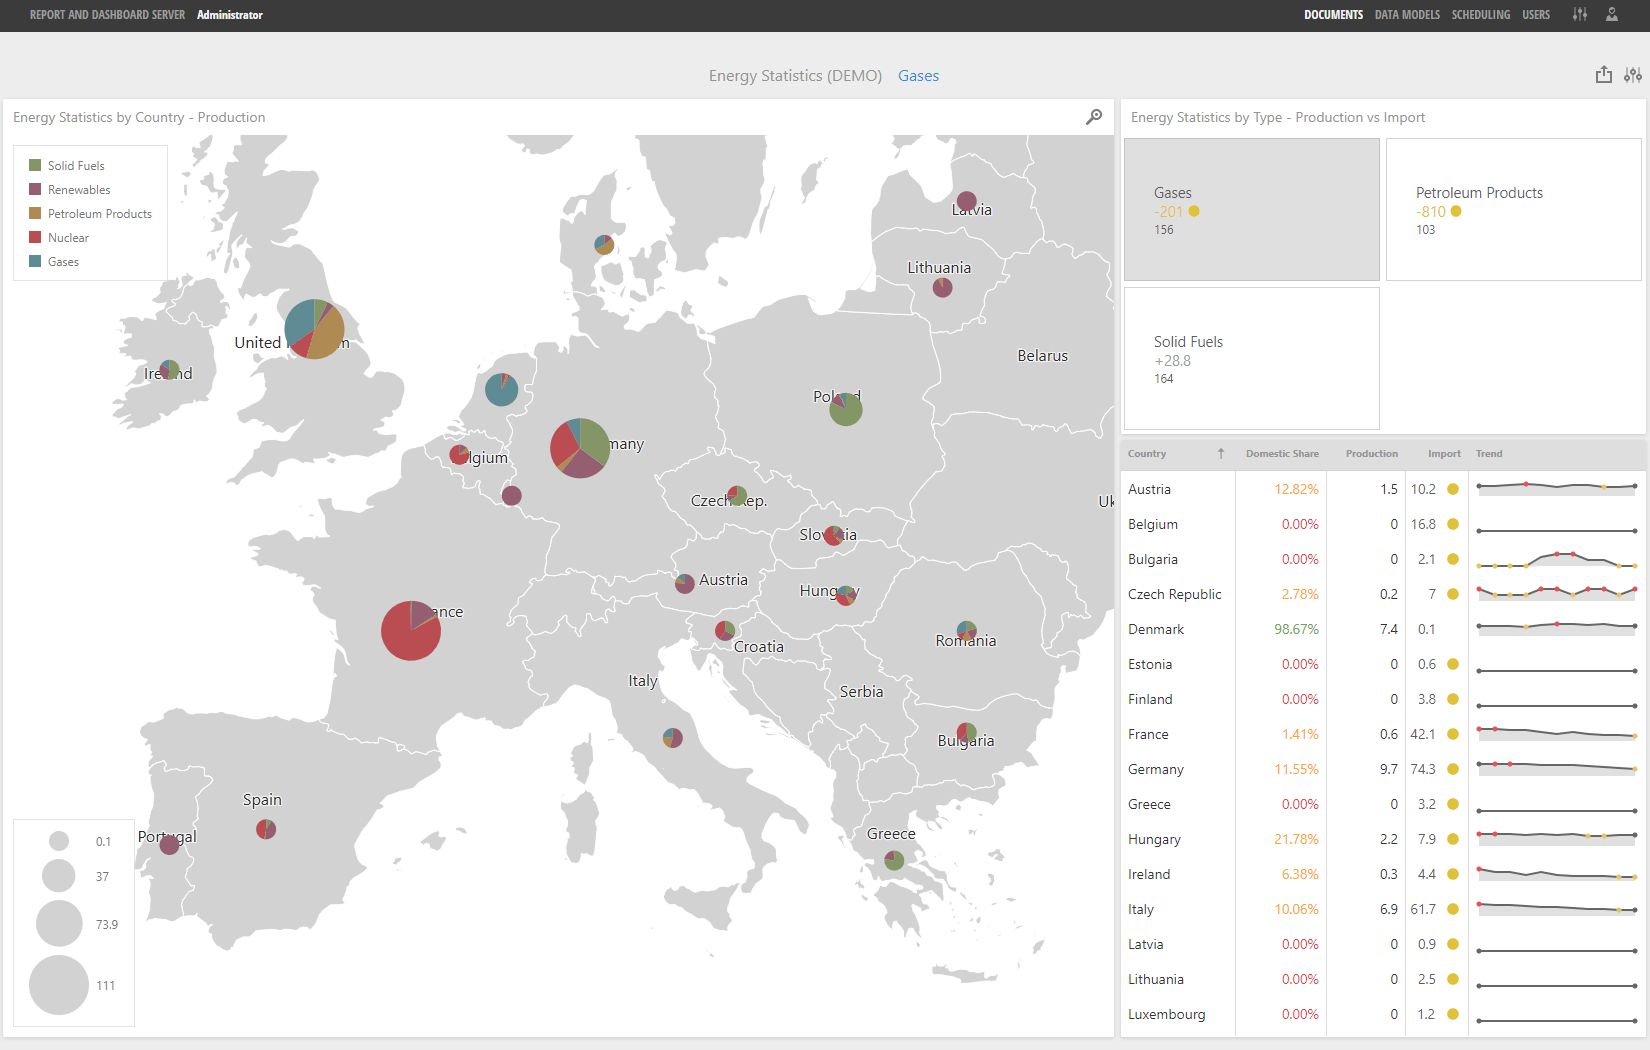
Task: Sort by the Country column header
Action: pyautogui.click(x=1147, y=454)
